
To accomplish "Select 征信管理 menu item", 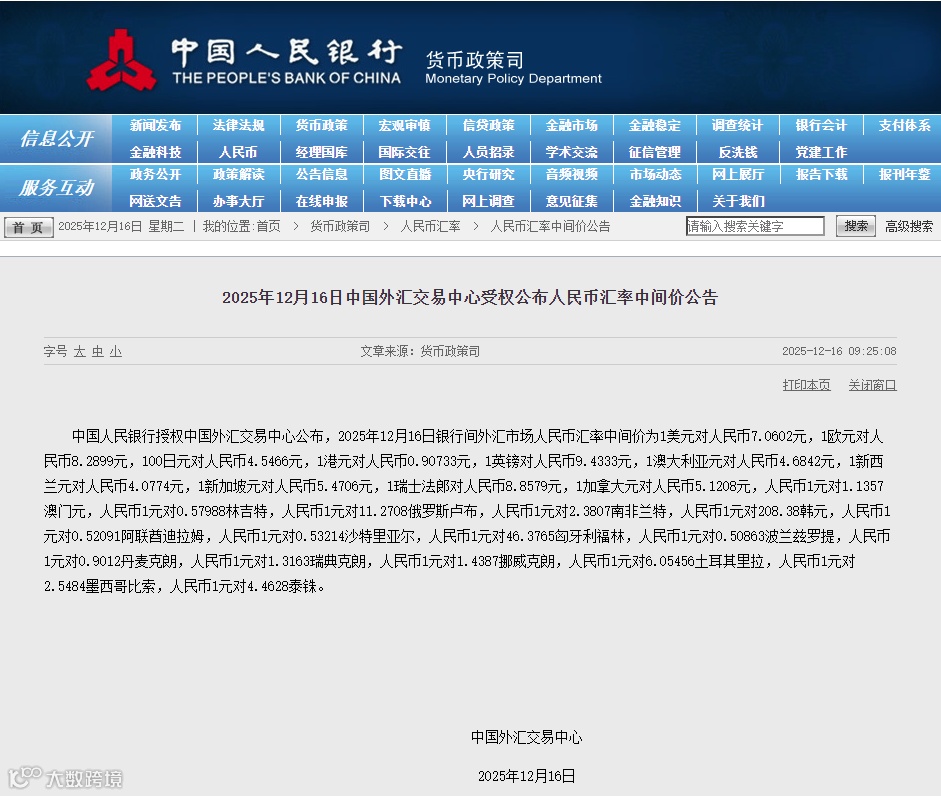I will 655,152.
